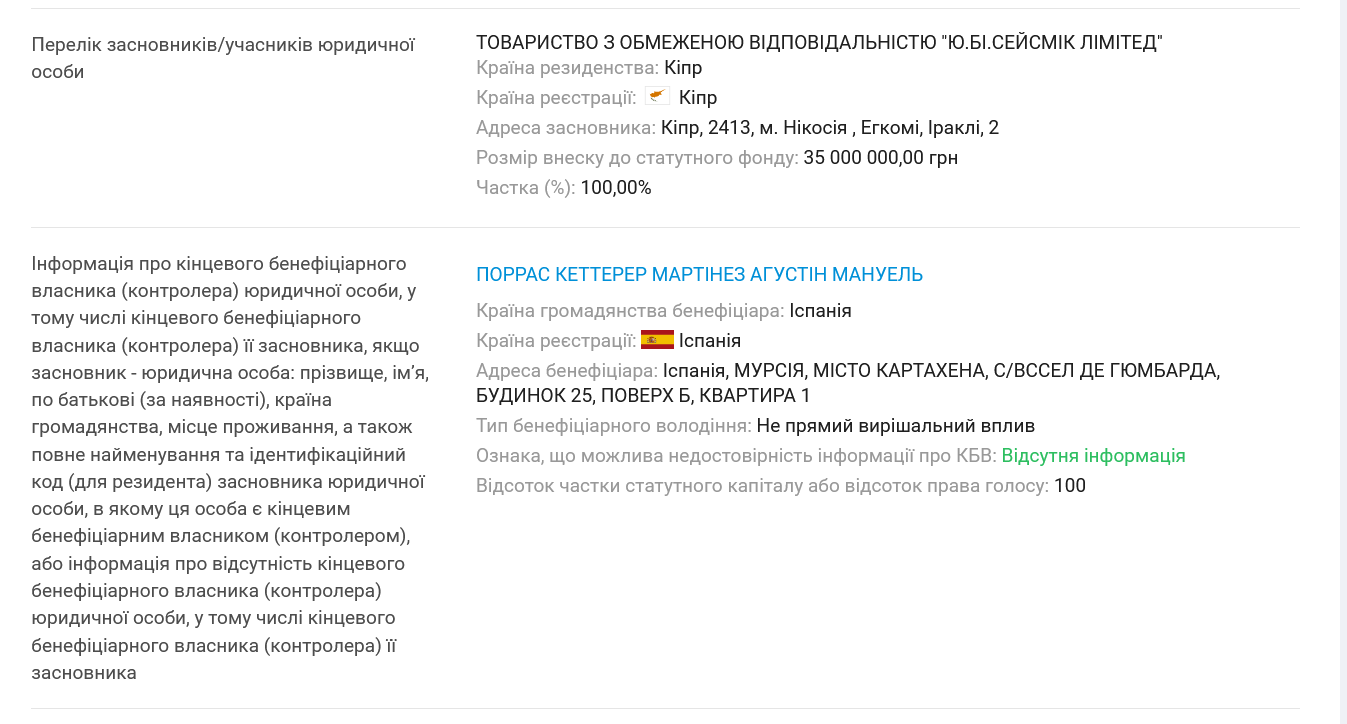Select the founders section label Перелік засновників/учасників
The height and width of the screenshot is (724, 1347).
[x=225, y=58]
